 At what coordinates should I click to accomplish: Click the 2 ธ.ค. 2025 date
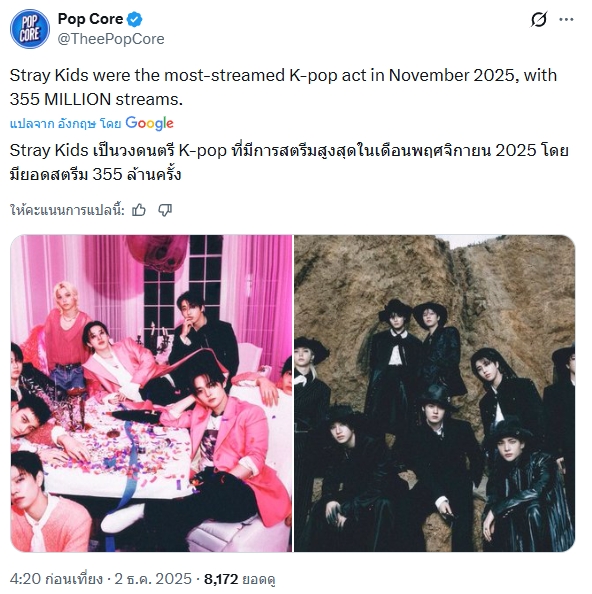click(153, 579)
